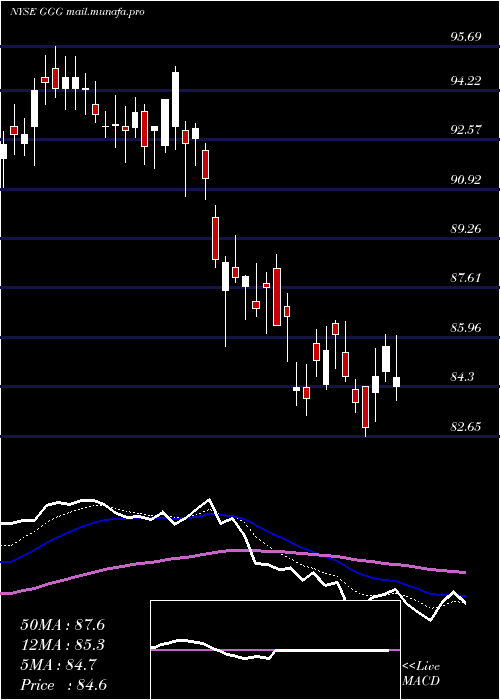The width and height of the screenshot is (500, 700).
Task: Select the 87.61 price axis label
Action: 466,278
